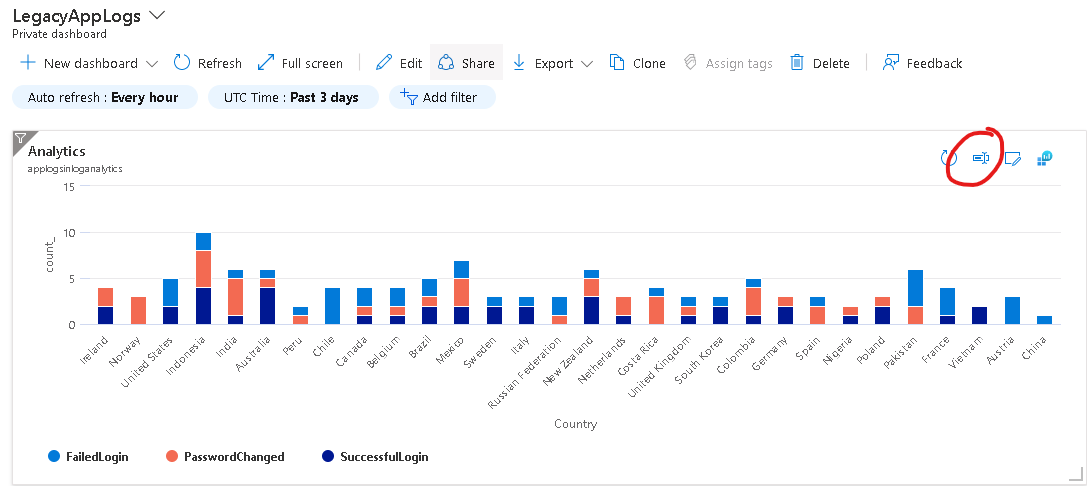
Task: Edit the dashboard with the pencil button
Action: click(398, 63)
